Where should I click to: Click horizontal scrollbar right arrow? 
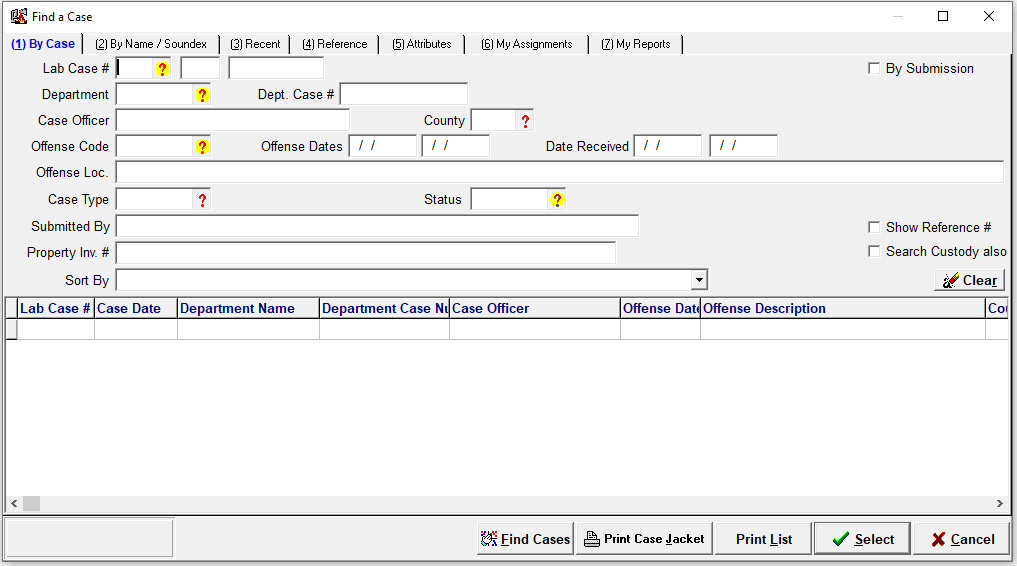(x=999, y=504)
